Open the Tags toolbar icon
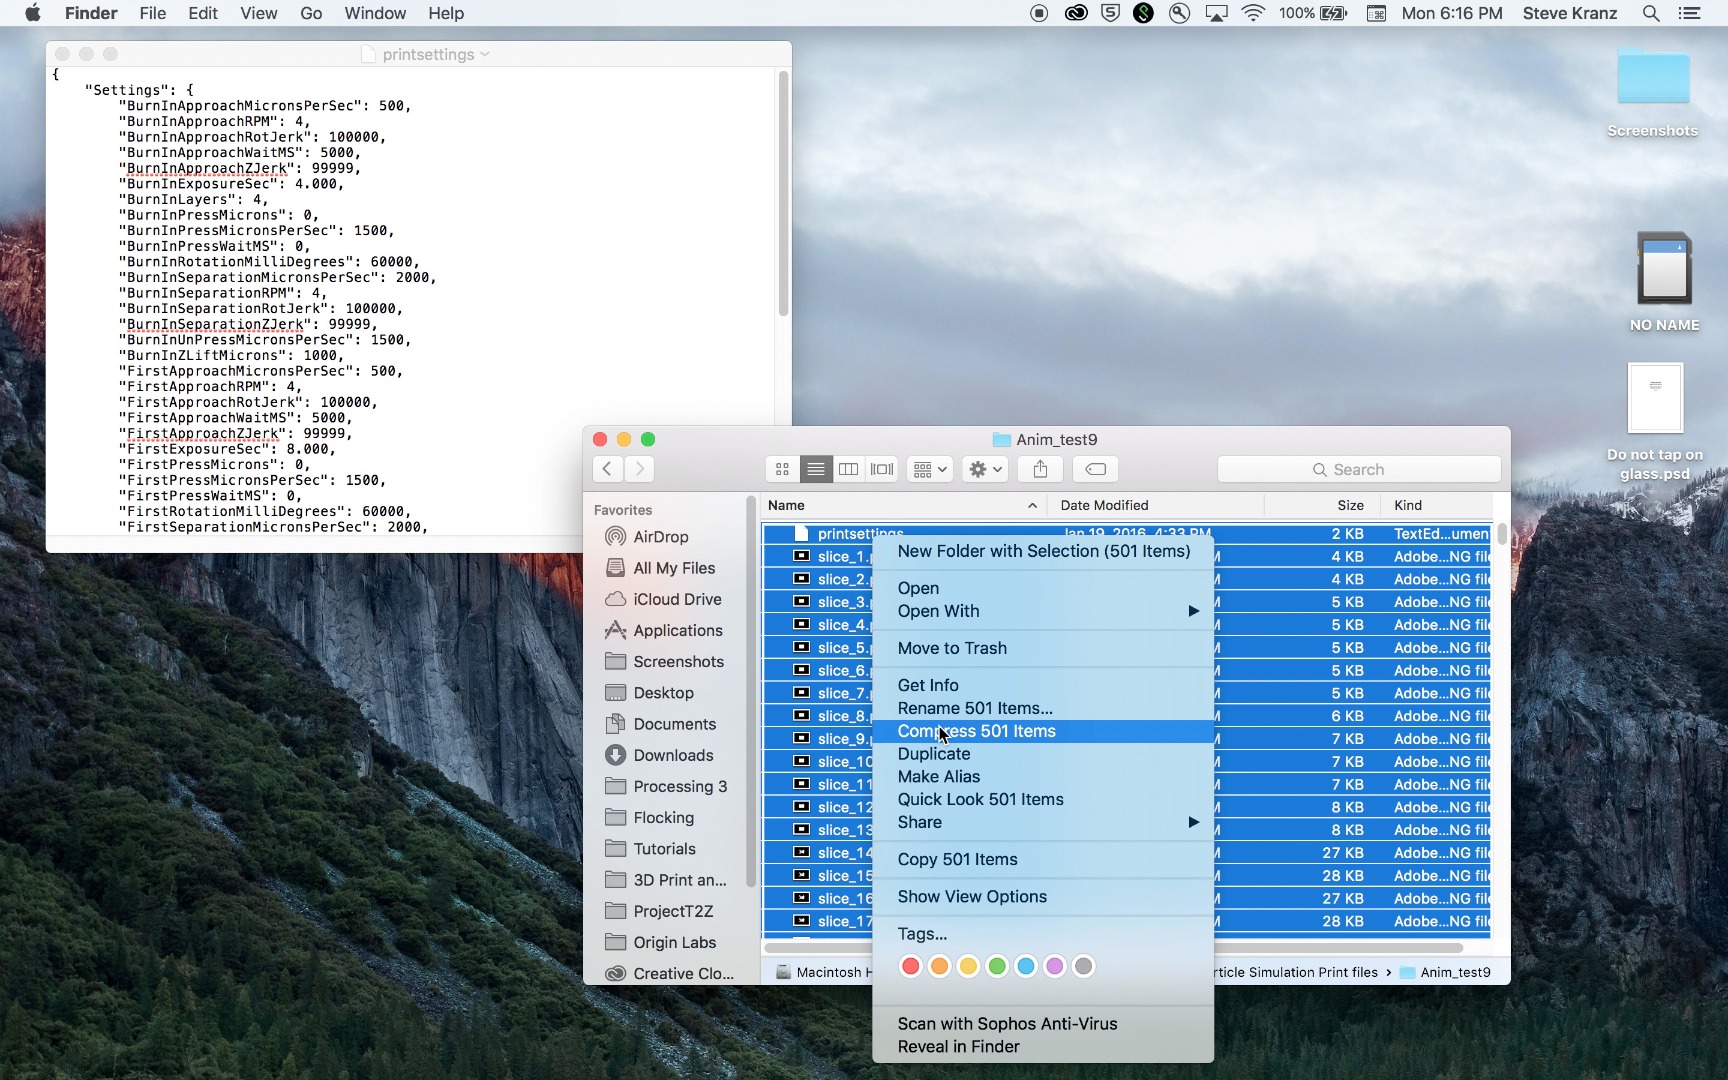The width and height of the screenshot is (1728, 1080). [x=1094, y=469]
